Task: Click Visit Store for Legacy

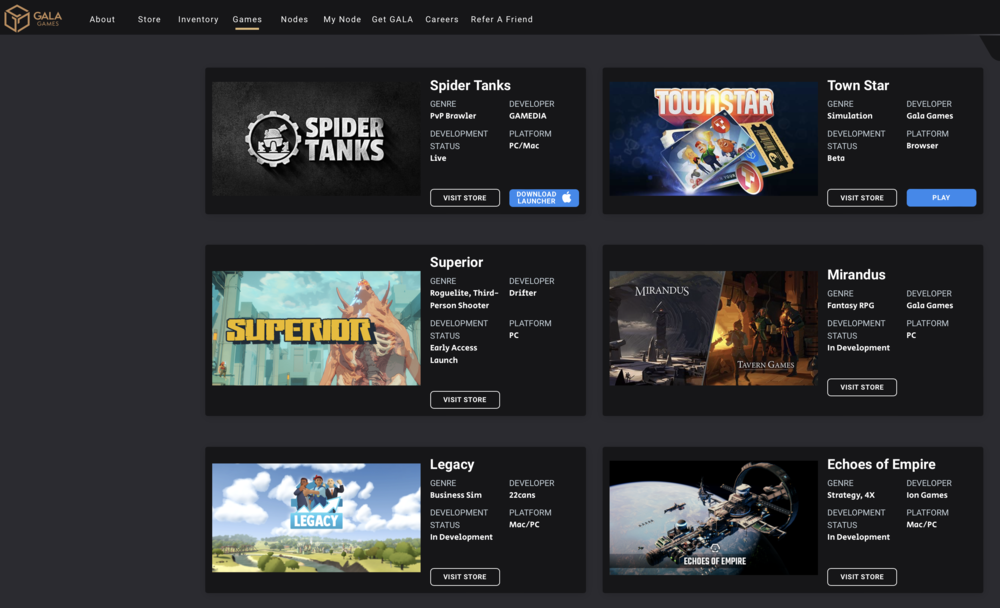Action: 465,577
